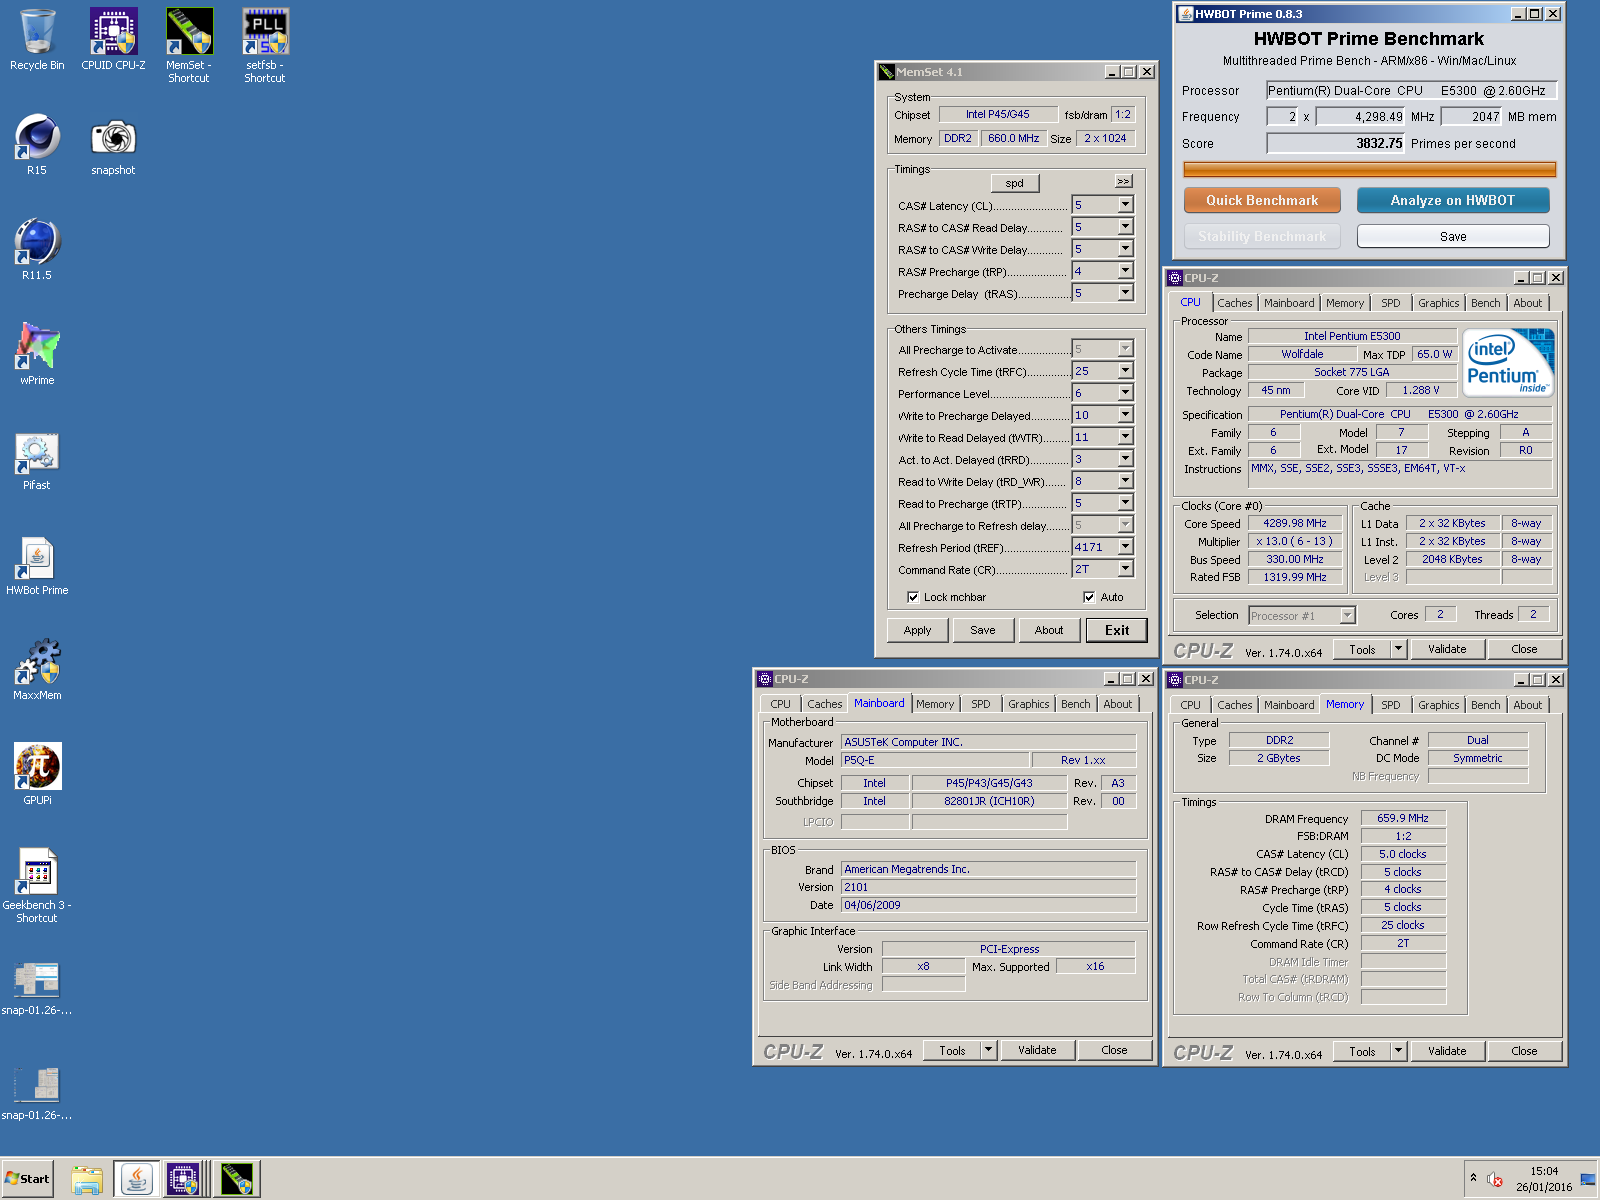Click the Start button on taskbar
Screen dimensions: 1600x1200
(x=28, y=1179)
